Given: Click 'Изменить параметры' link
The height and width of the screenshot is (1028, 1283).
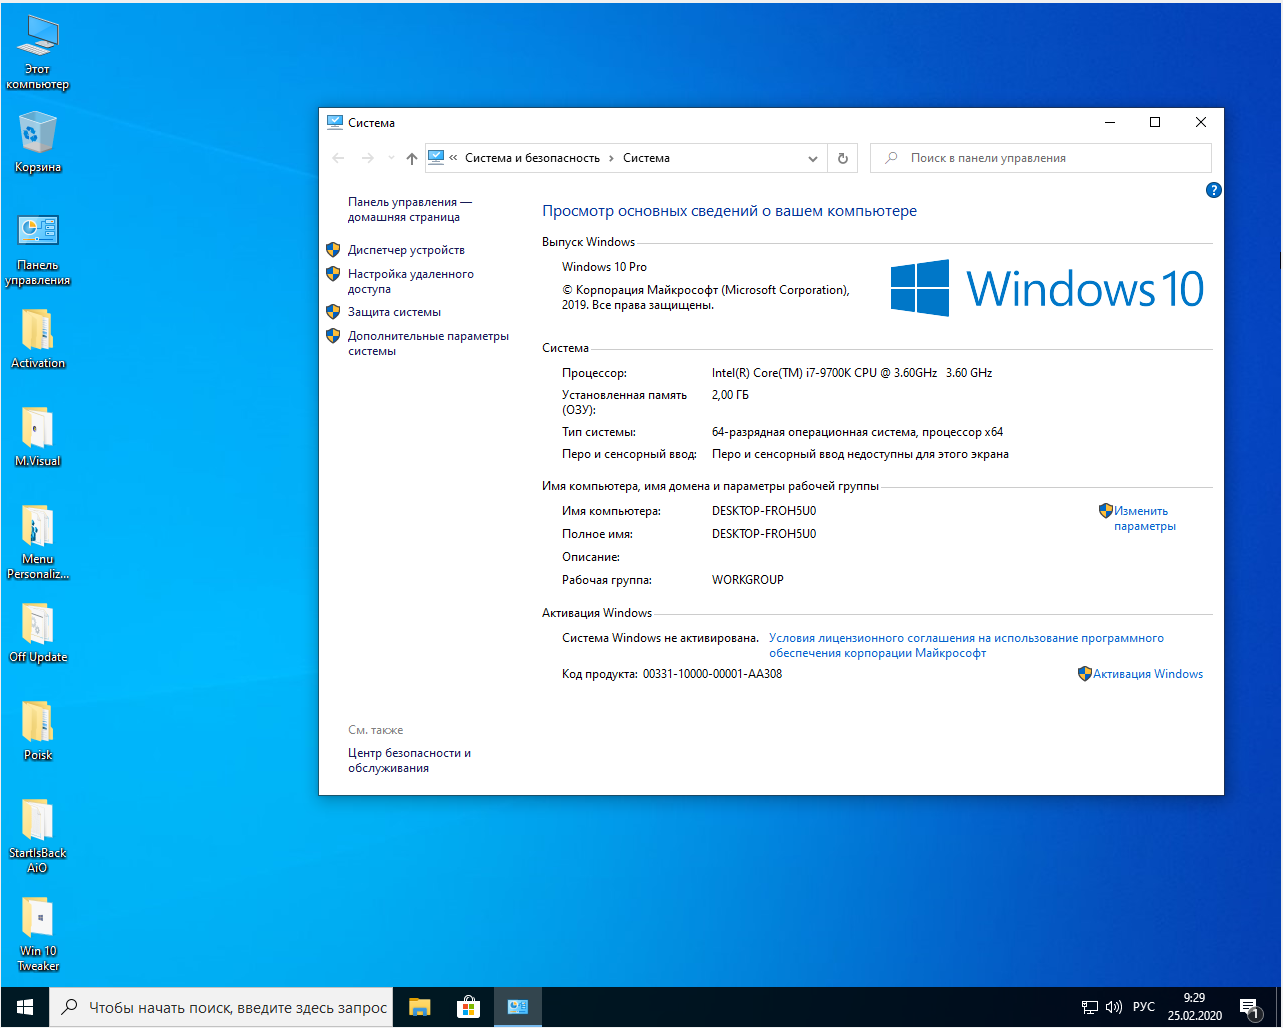Looking at the screenshot, I should 1145,518.
